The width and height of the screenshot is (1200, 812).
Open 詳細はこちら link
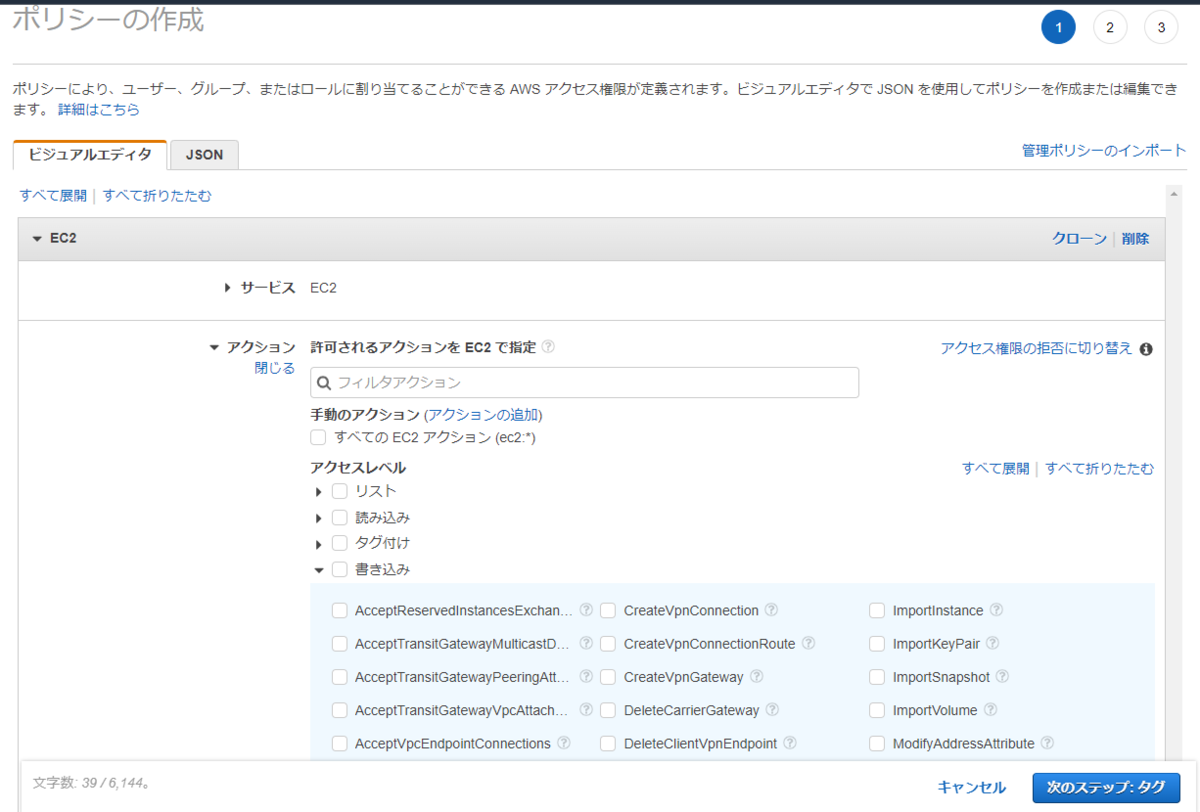pos(99,109)
